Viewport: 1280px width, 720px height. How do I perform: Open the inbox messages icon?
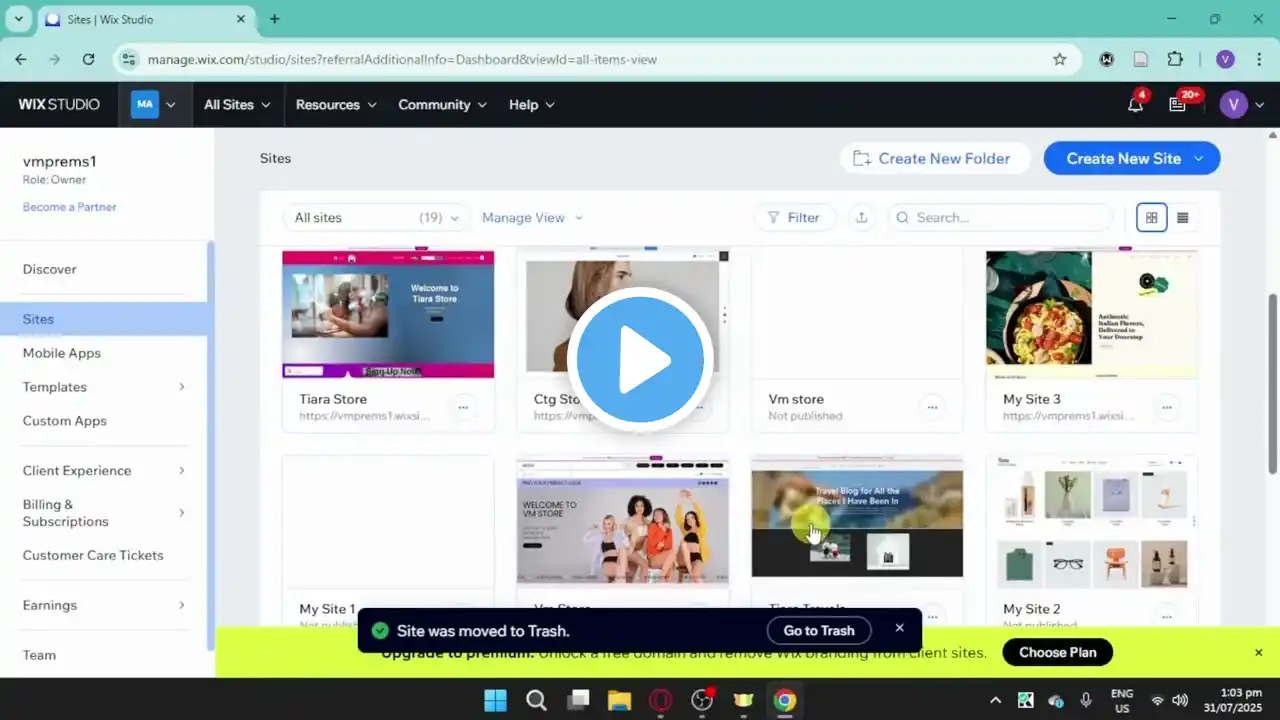click(1178, 105)
